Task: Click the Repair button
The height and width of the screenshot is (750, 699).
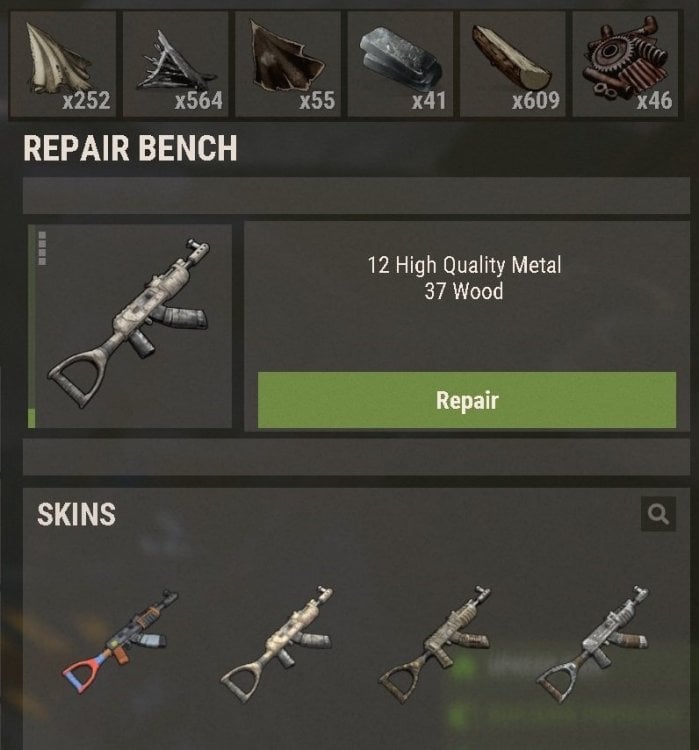Action: pos(467,400)
